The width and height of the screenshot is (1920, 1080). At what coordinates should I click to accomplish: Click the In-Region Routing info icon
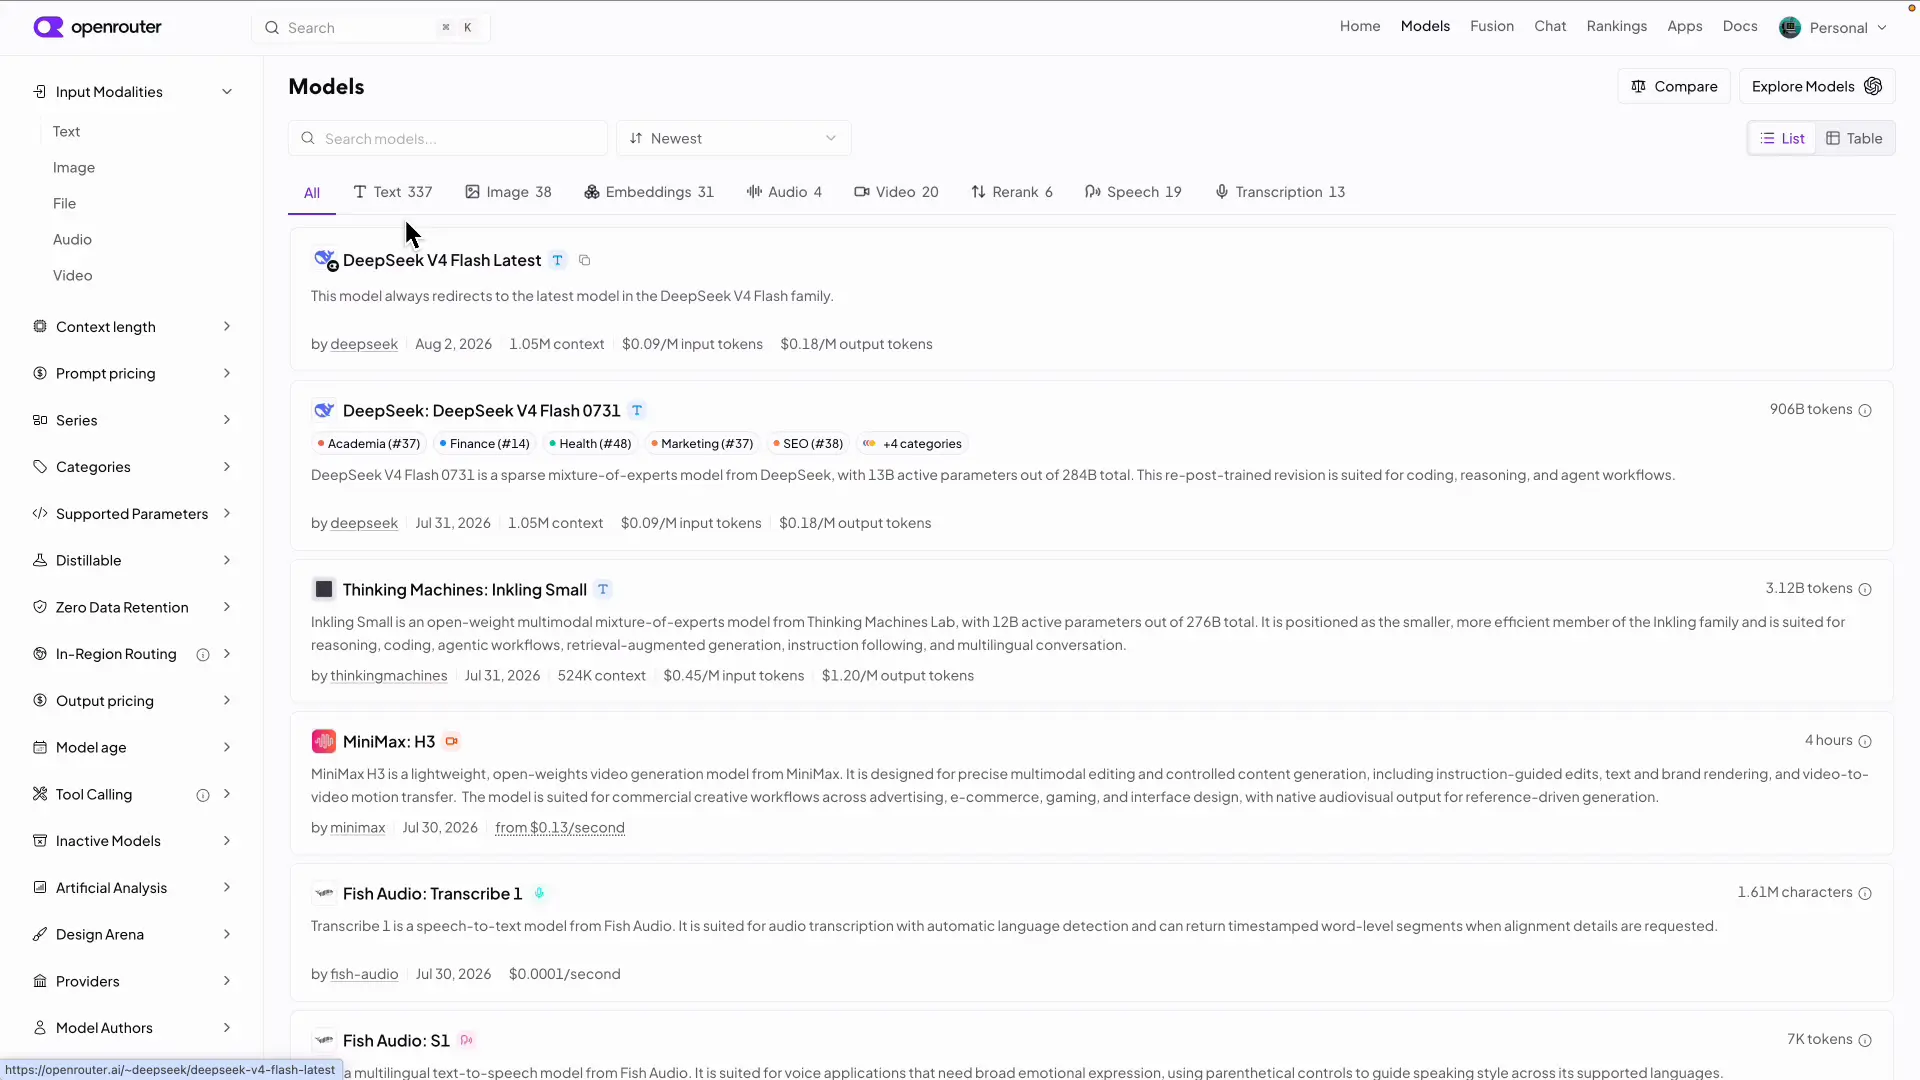[x=203, y=655]
